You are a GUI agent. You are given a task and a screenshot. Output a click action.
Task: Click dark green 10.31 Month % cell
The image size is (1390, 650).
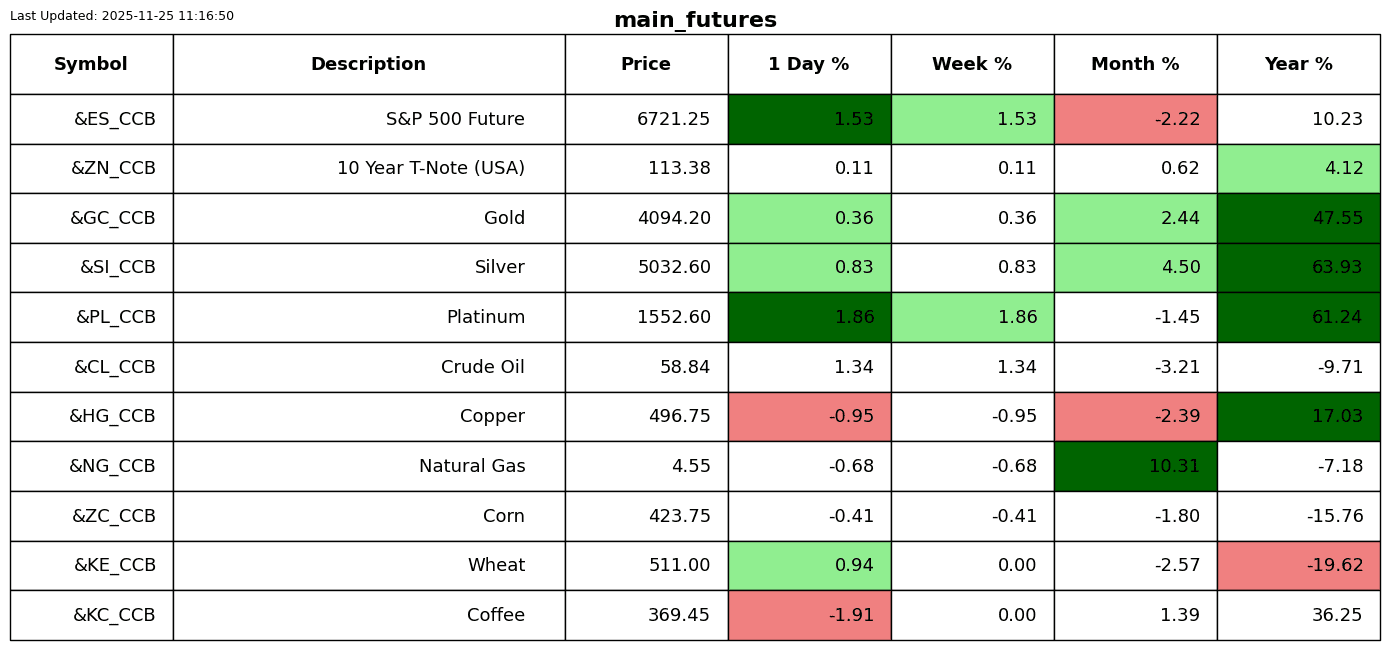(1135, 467)
